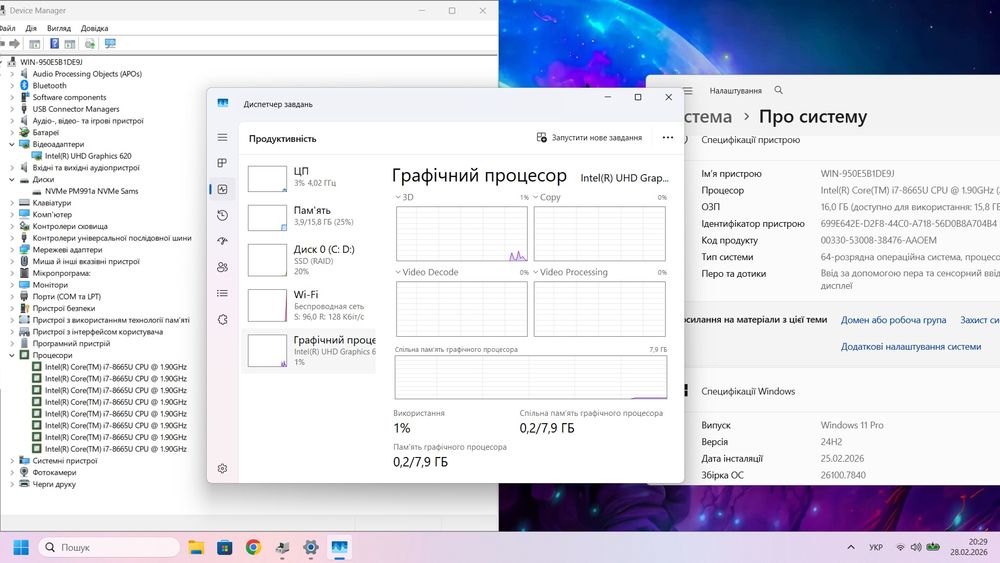
Task: Click the Windows 11 Pro edition value
Action: (x=852, y=425)
